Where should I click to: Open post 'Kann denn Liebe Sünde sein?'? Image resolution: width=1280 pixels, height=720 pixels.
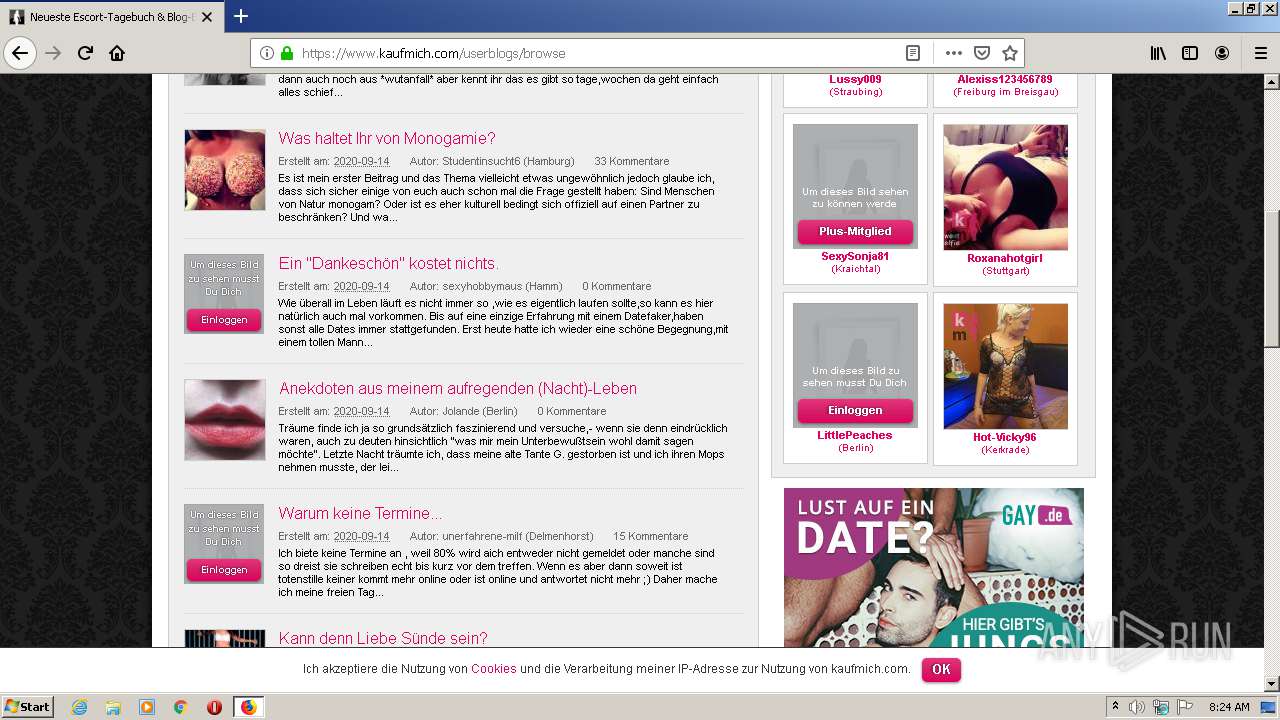coord(383,638)
